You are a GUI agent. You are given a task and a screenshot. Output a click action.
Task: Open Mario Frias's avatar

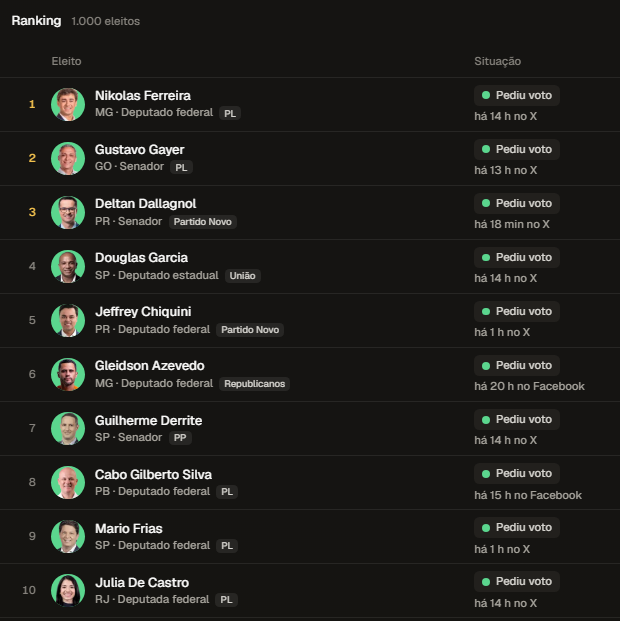coord(68,536)
